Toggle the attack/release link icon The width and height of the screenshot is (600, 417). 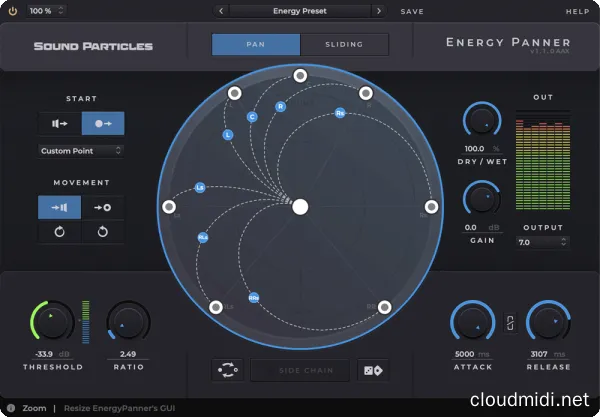pos(510,323)
